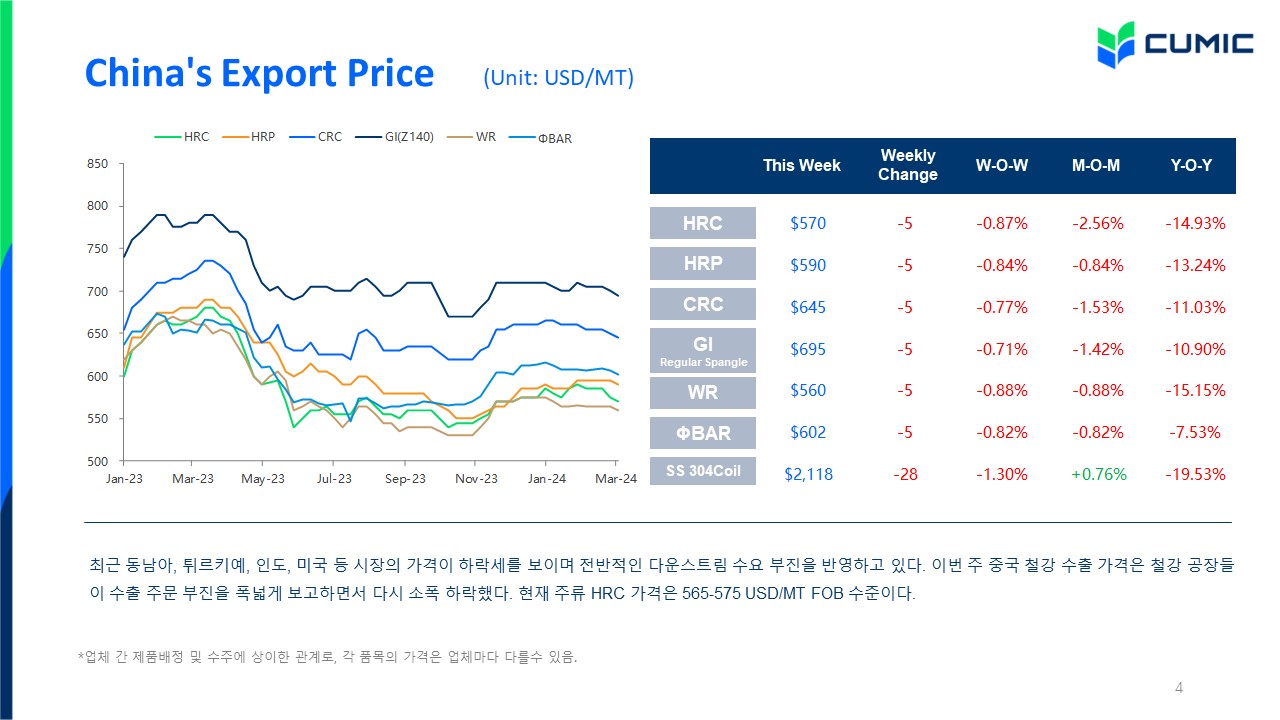Click the page number 4
This screenshot has height=720, width=1280.
pos(1179,687)
